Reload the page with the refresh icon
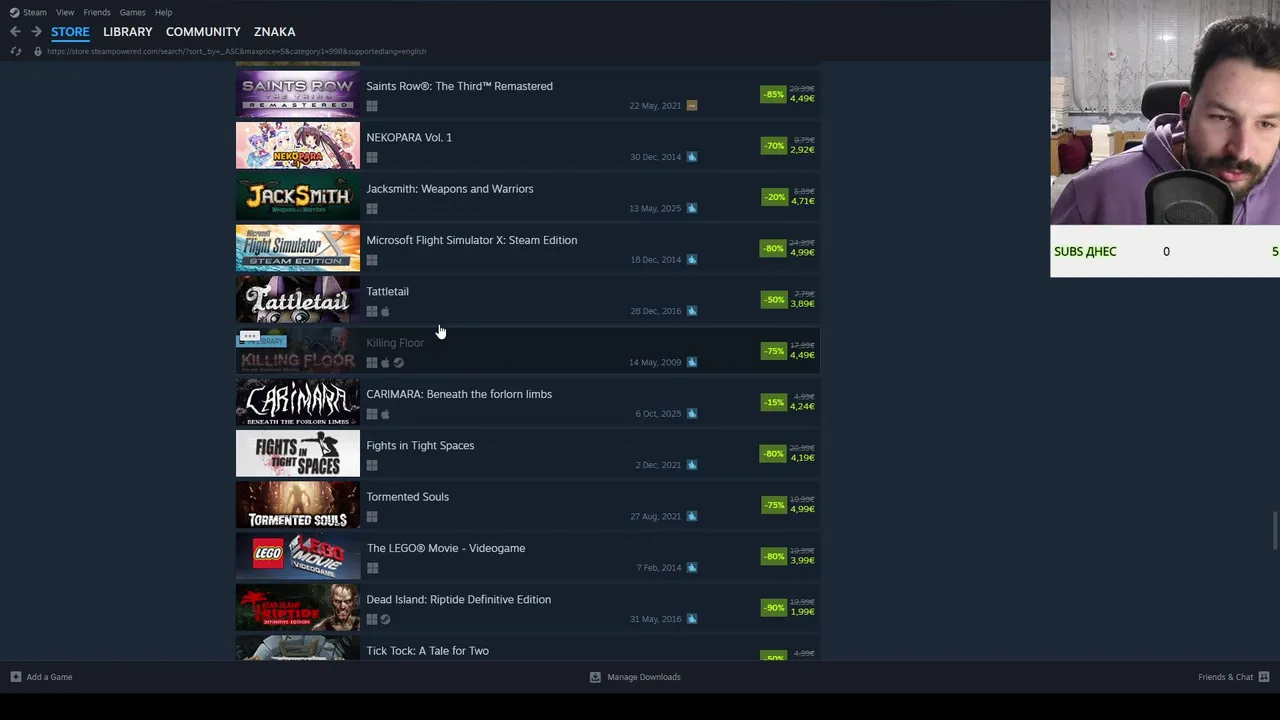Screen dimensions: 1280x720 15,51
